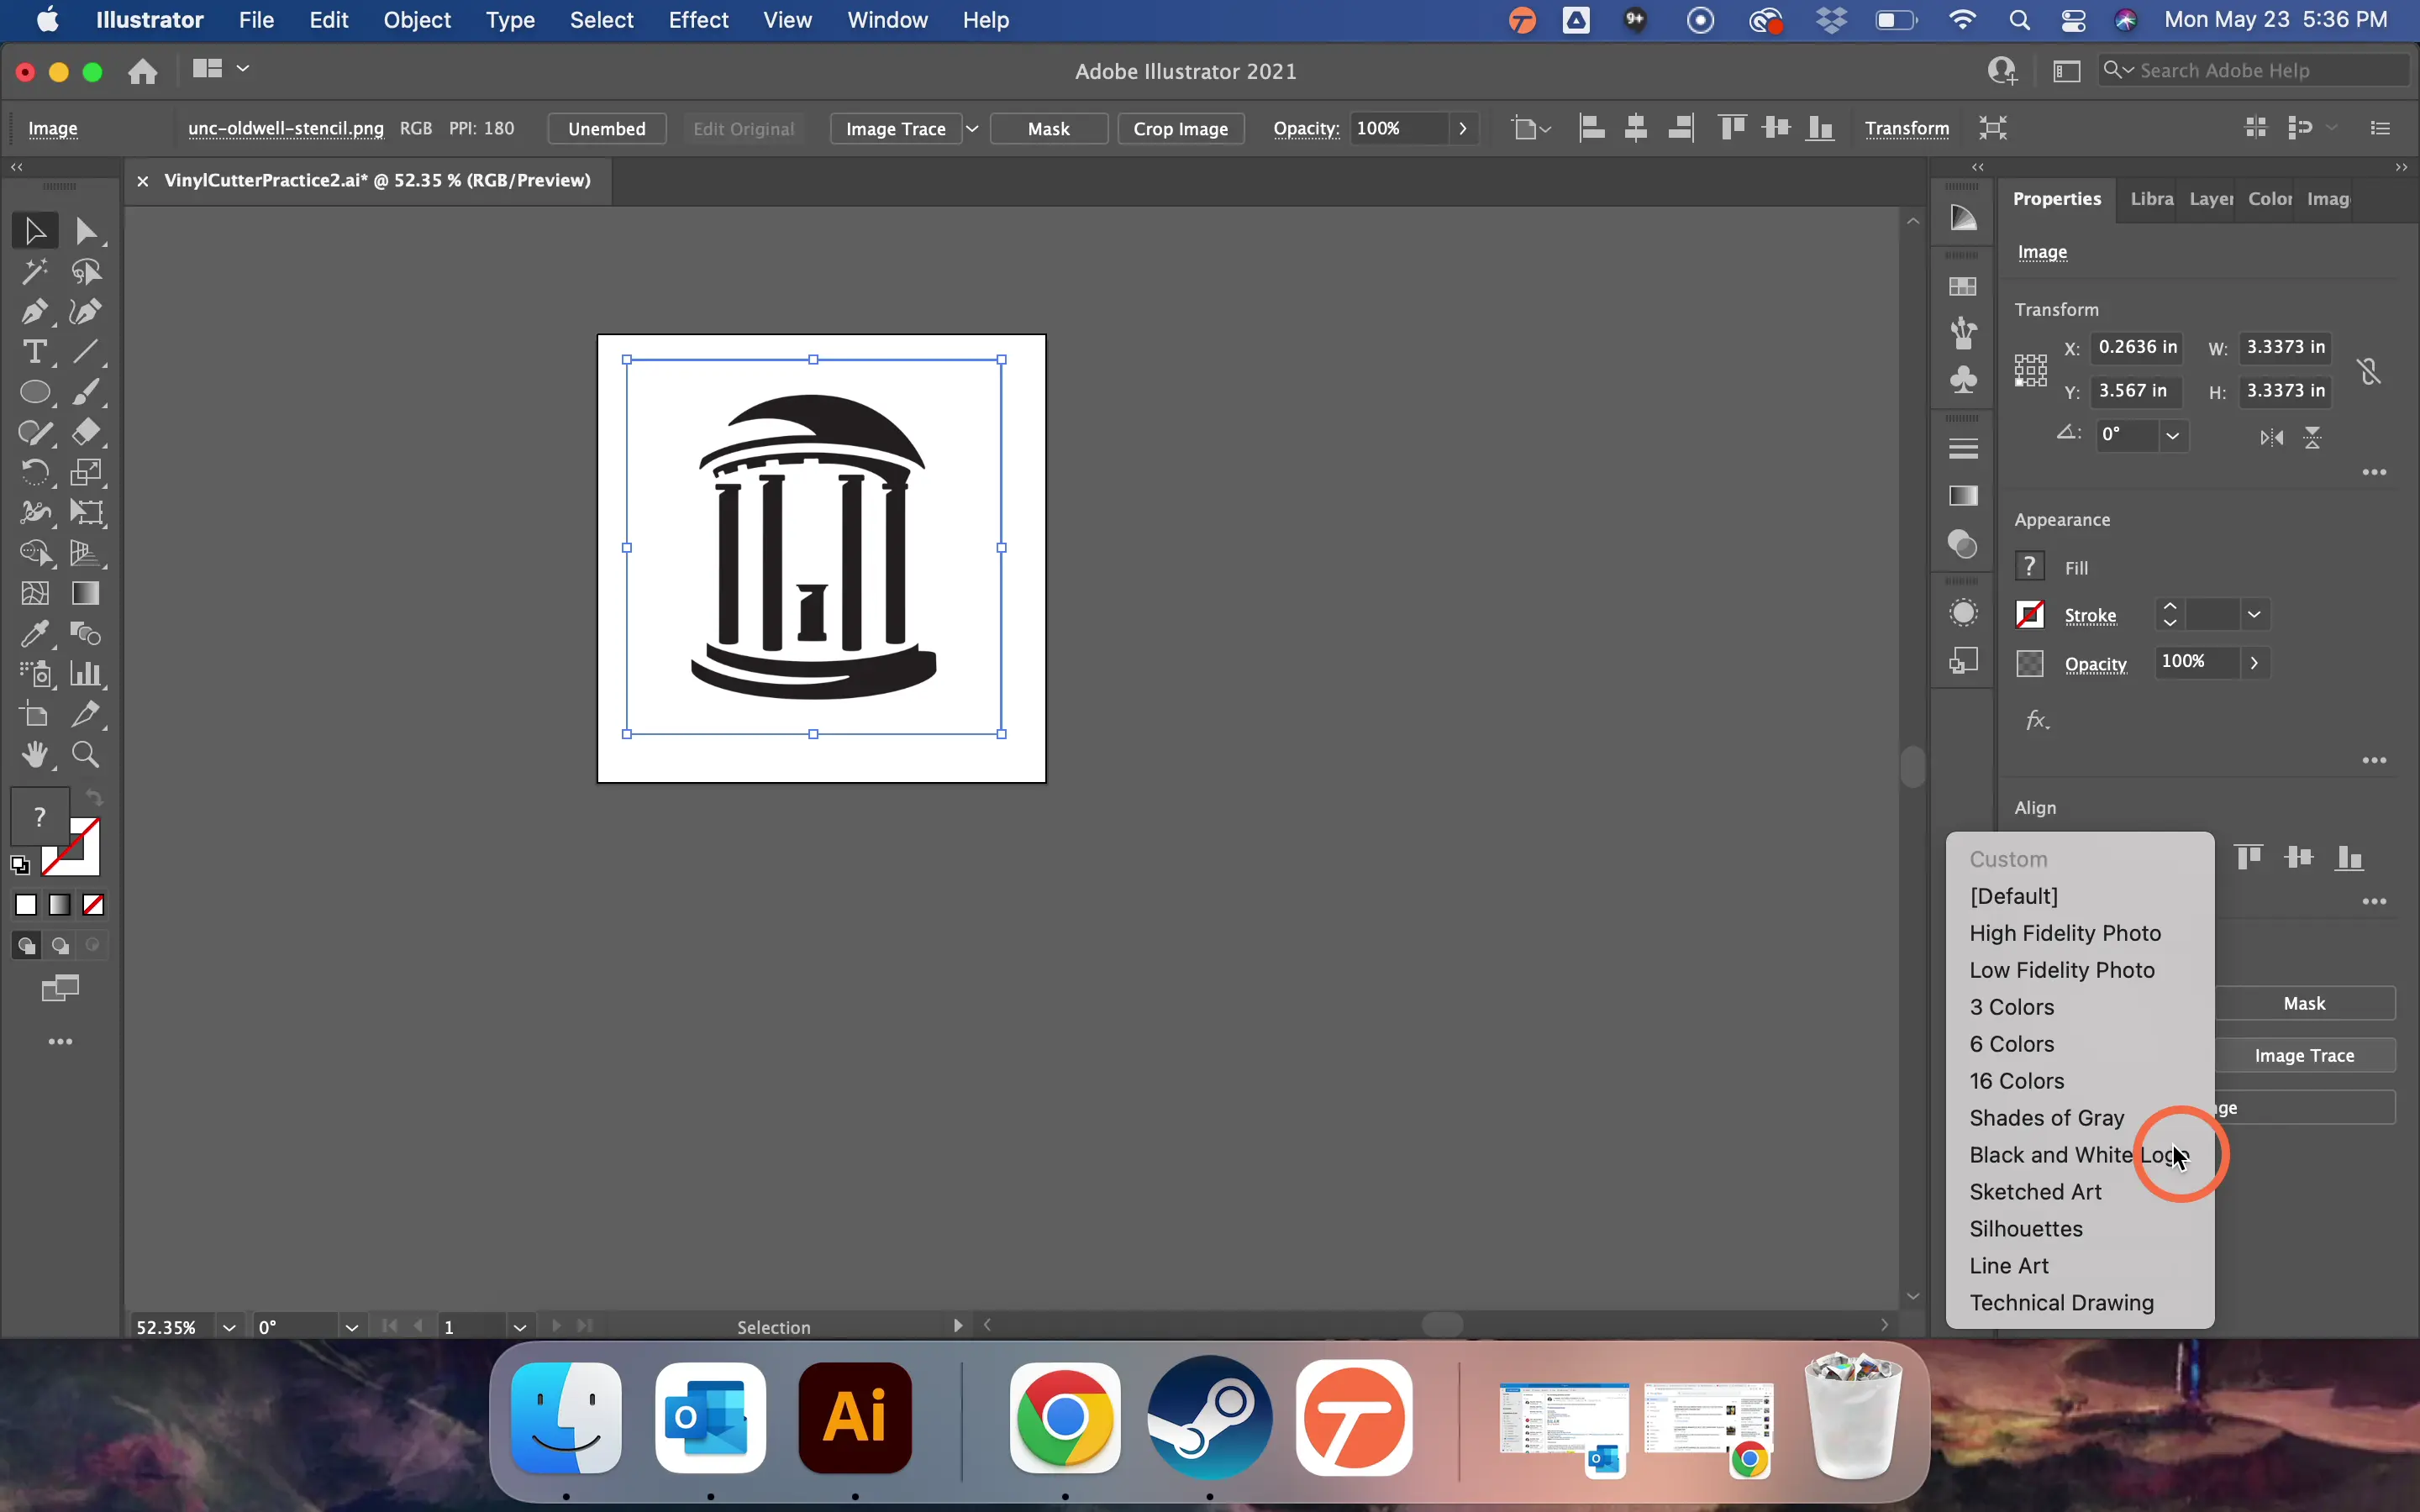Click the Stroke swatch in Appearance
The height and width of the screenshot is (1512, 2420).
point(2030,615)
